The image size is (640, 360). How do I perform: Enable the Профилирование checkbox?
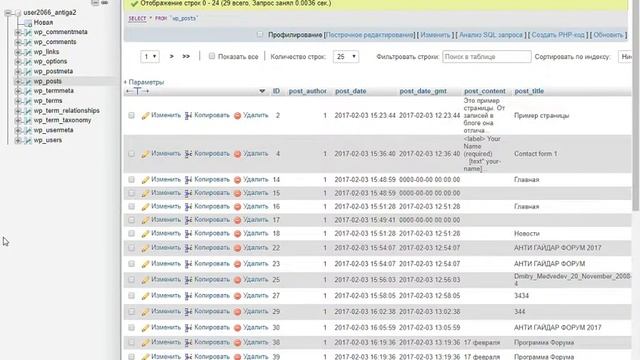pos(260,35)
